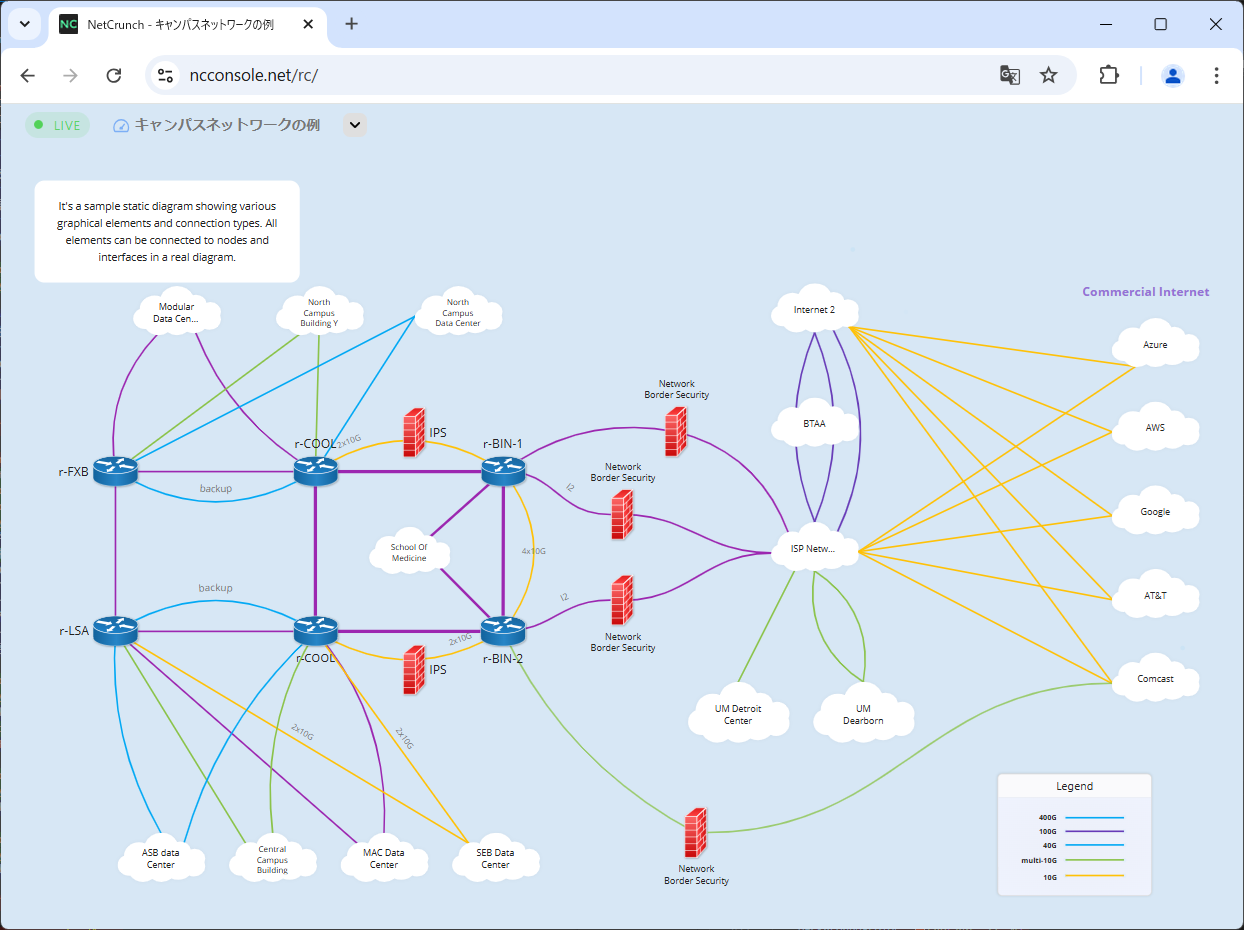1244x930 pixels.
Task: Click the upper r-COOL router near Modular Data Center
Action: coord(315,472)
